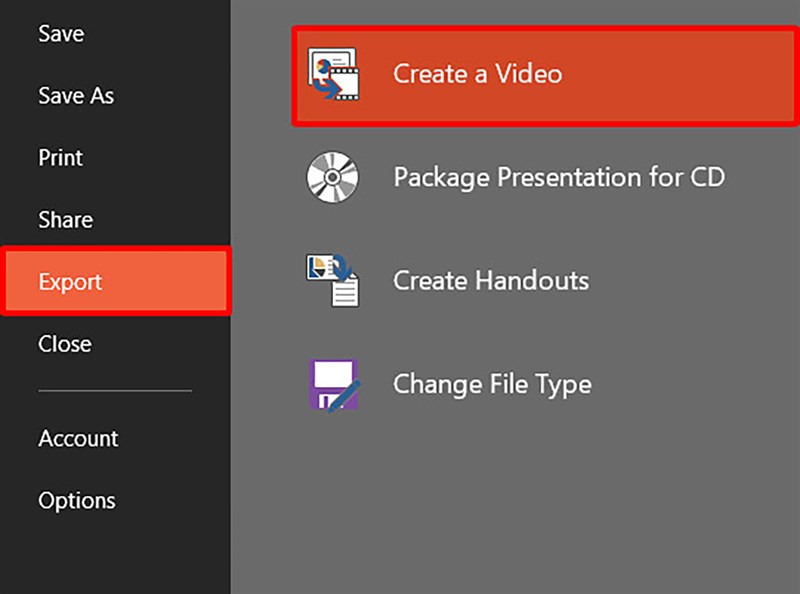
Task: Open the Save As menu item
Action: [75, 95]
